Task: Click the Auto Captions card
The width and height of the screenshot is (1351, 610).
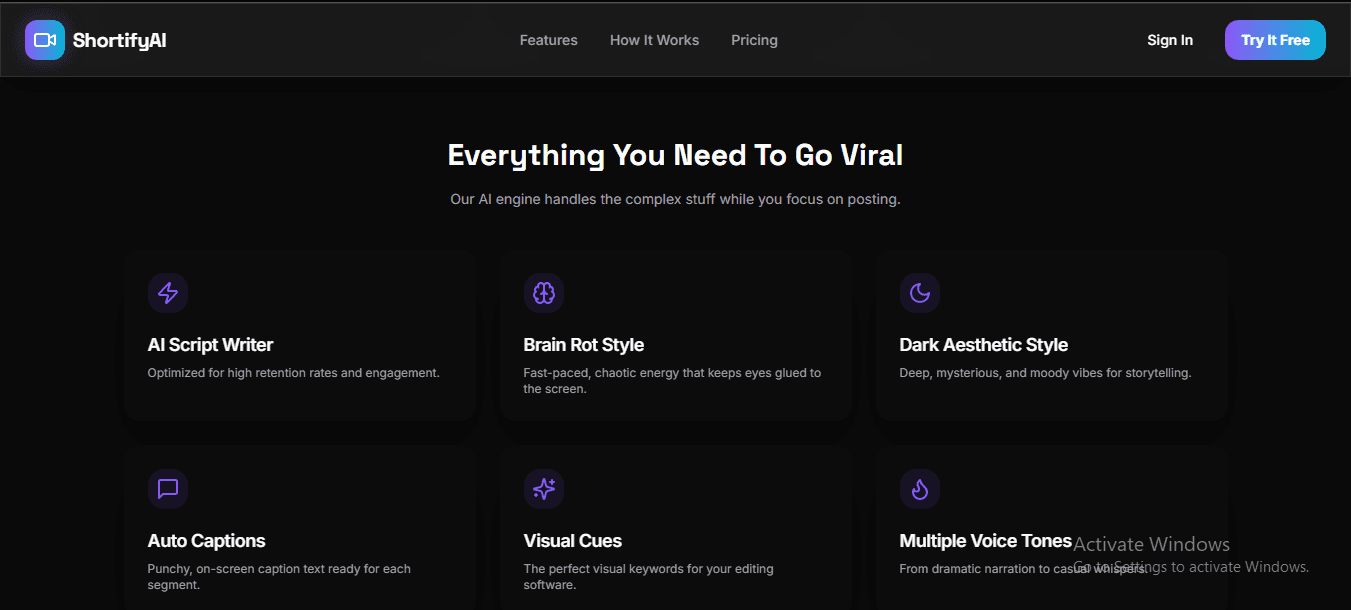Action: (299, 530)
